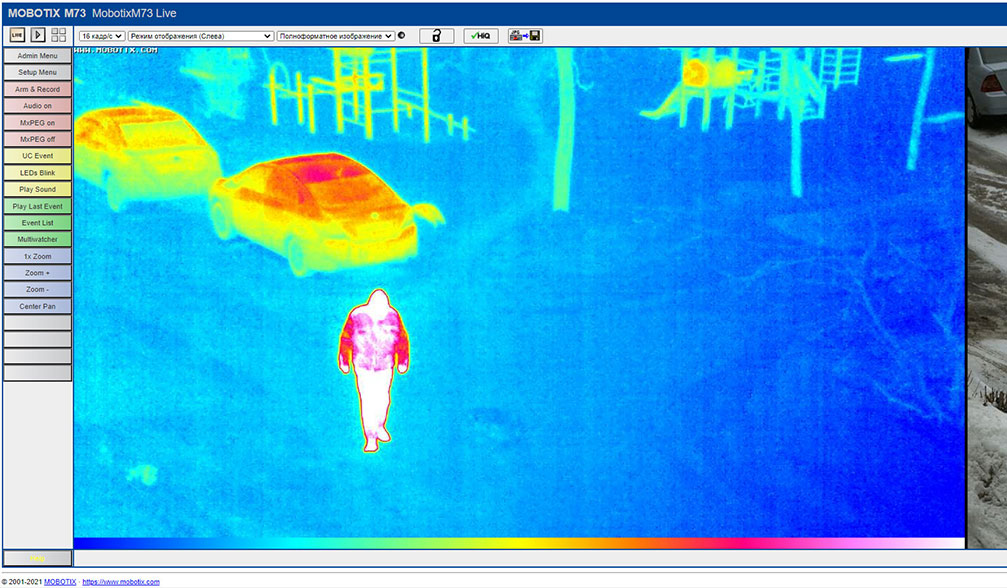
Task: Turn Audio on
Action: click(x=37, y=106)
